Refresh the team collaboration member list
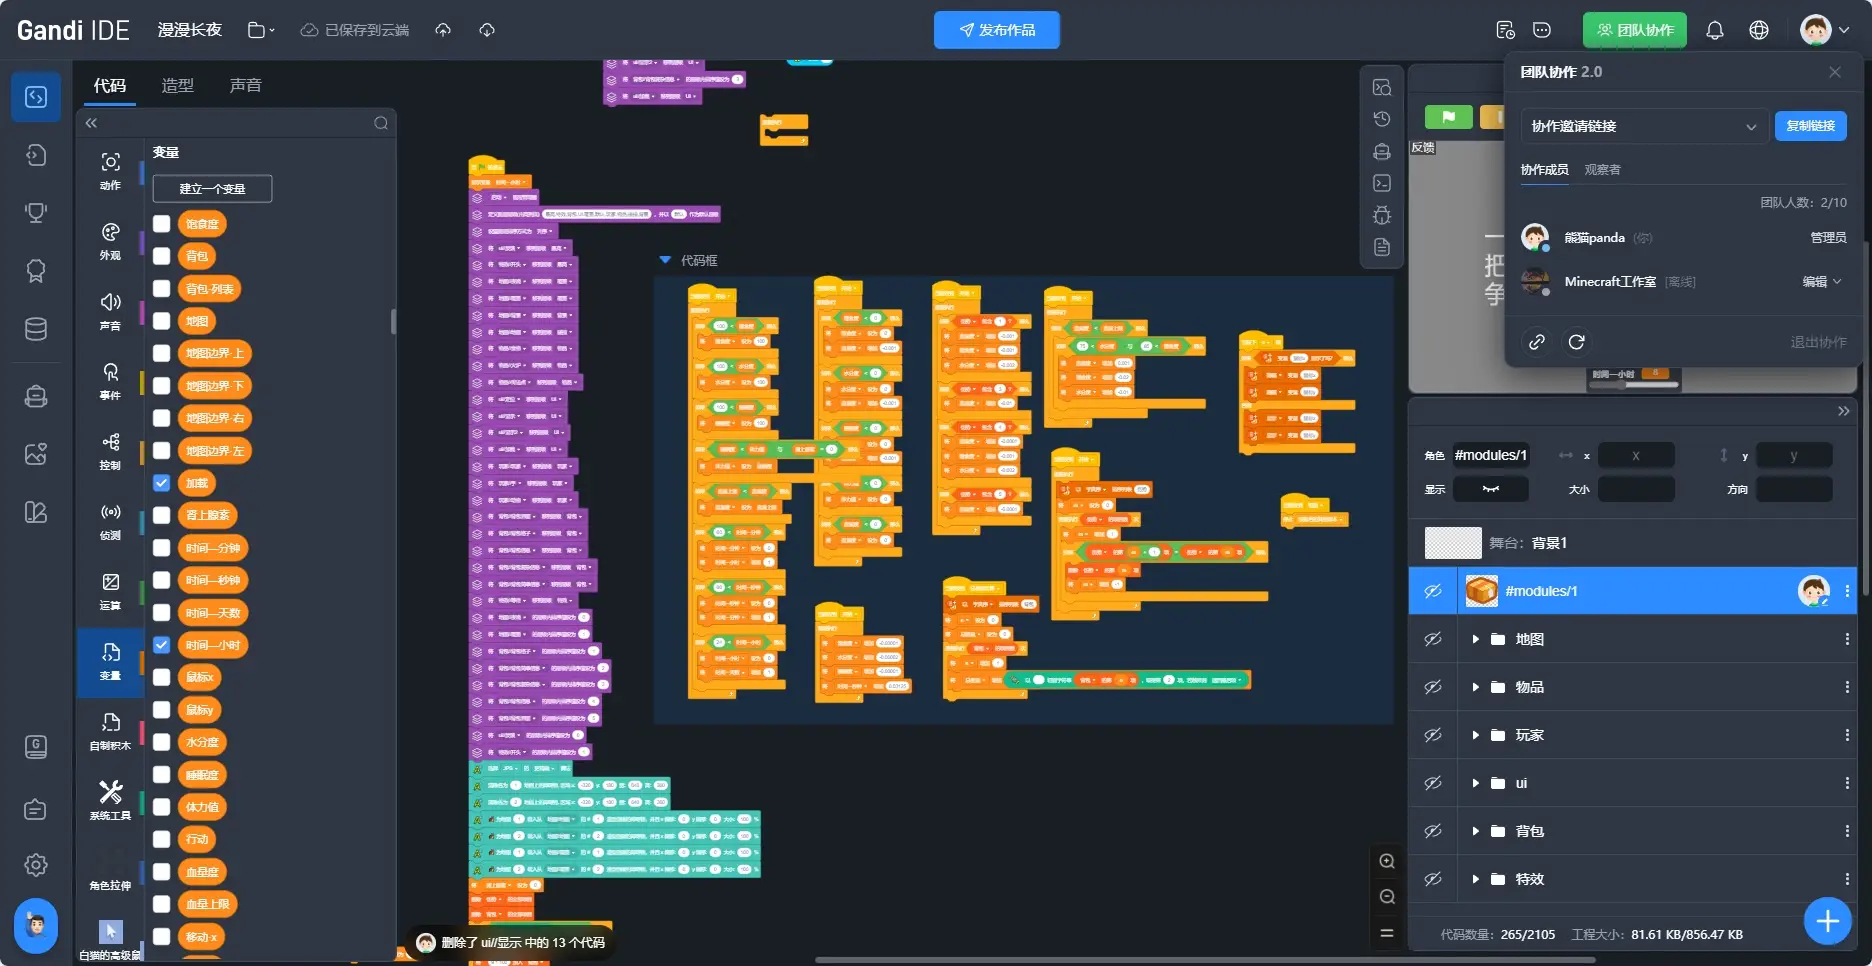The height and width of the screenshot is (966, 1872). [1577, 342]
